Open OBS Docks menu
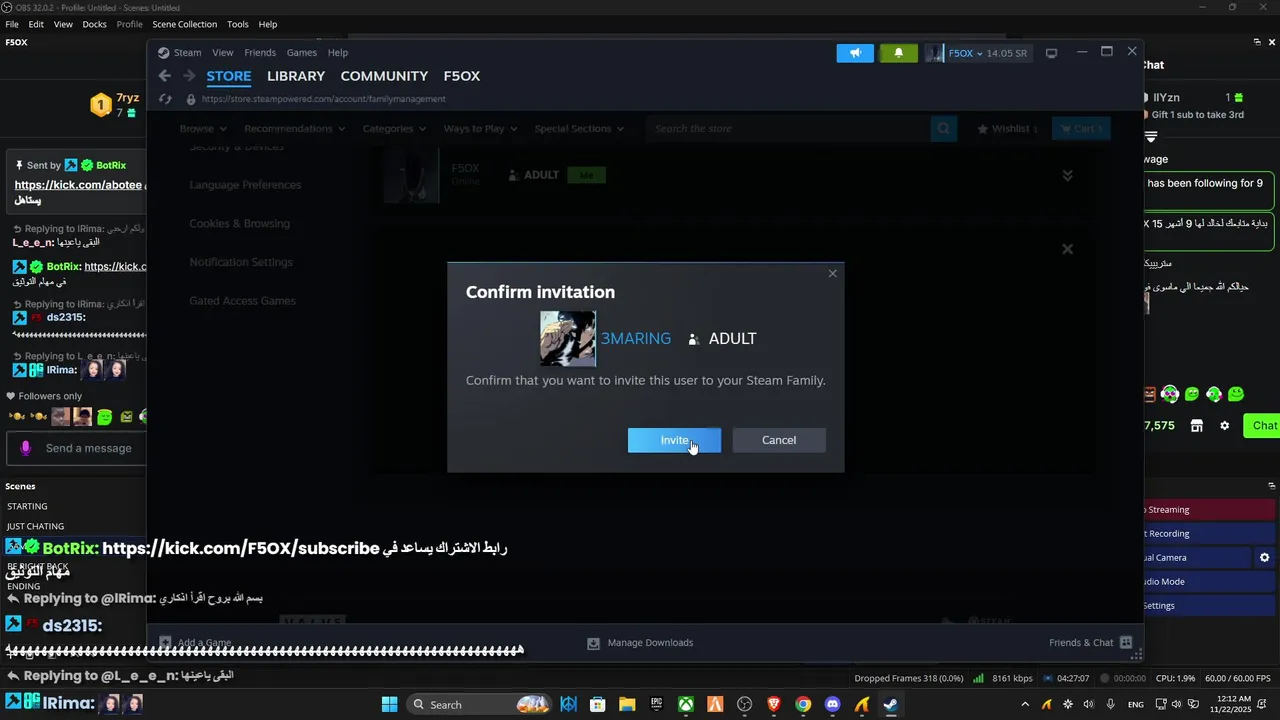 pos(94,24)
